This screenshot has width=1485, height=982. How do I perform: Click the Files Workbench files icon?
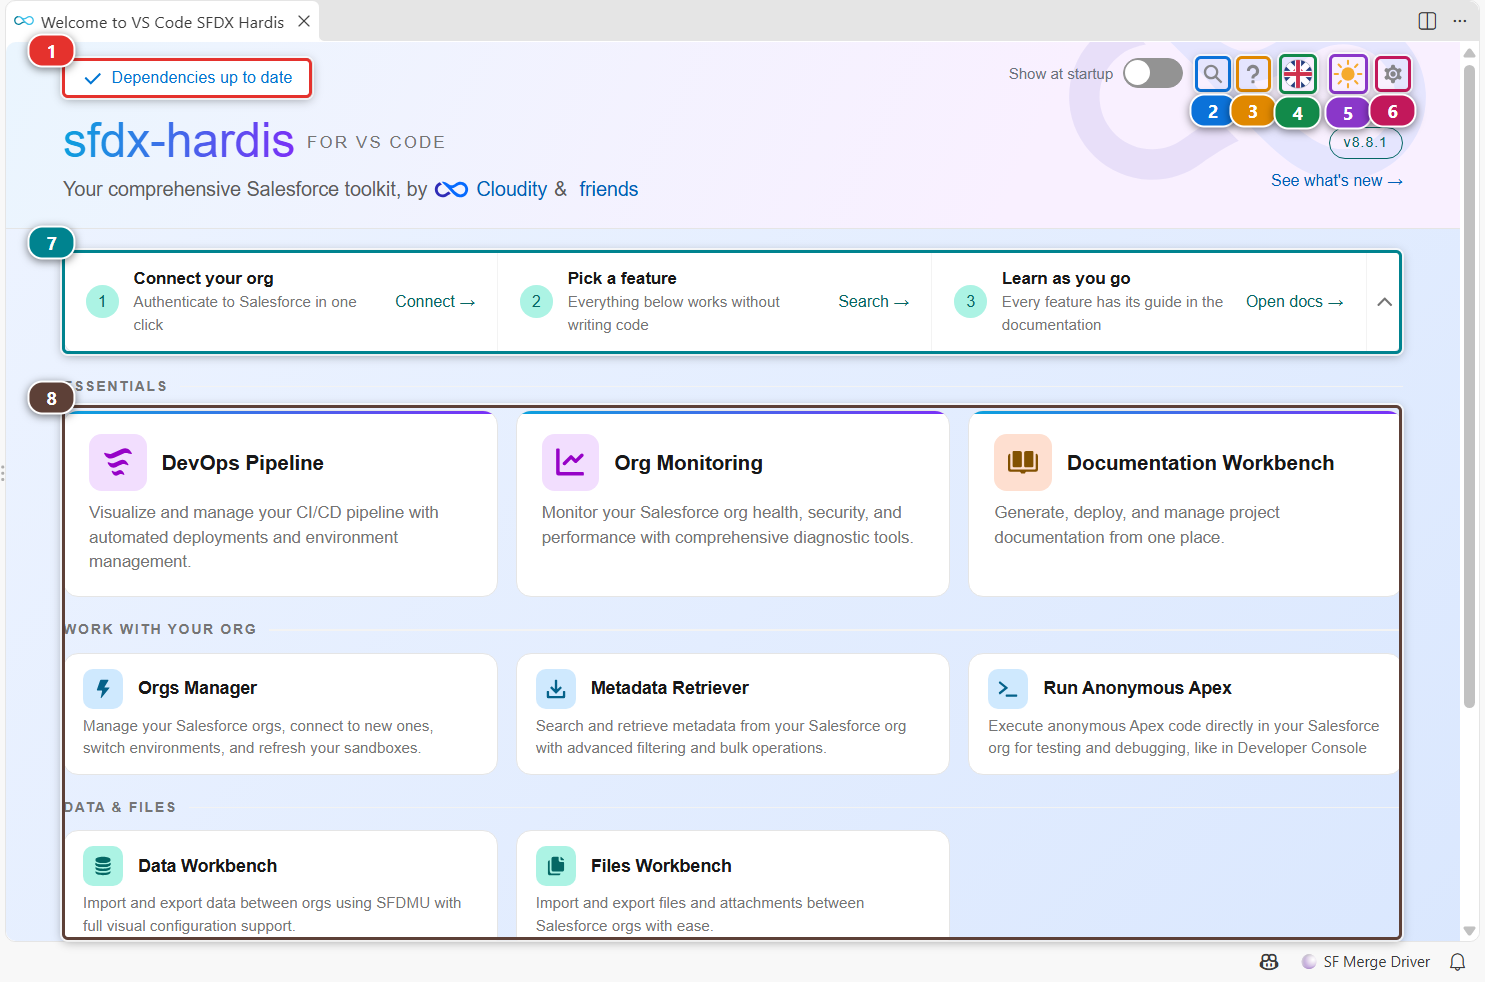pyautogui.click(x=556, y=866)
